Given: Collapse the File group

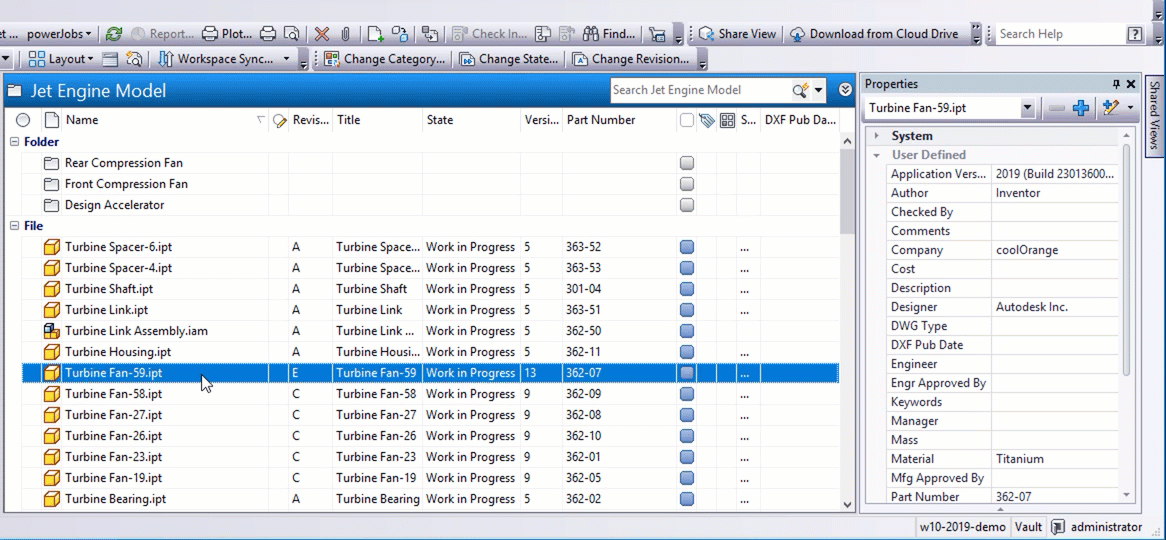Looking at the screenshot, I should click(14, 226).
